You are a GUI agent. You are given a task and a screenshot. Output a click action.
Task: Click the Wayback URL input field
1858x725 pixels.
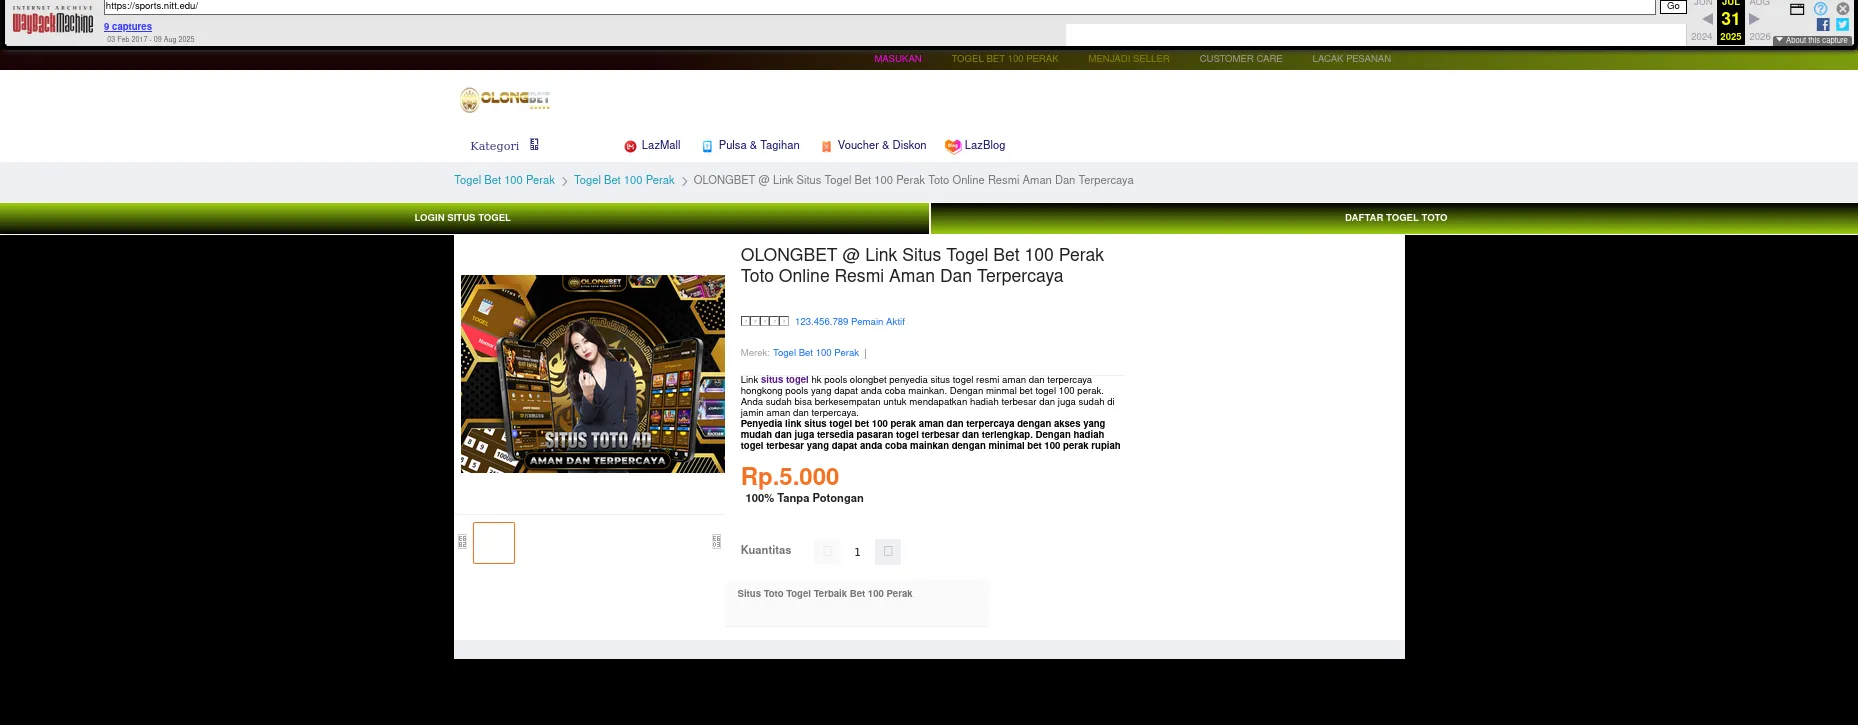point(880,7)
